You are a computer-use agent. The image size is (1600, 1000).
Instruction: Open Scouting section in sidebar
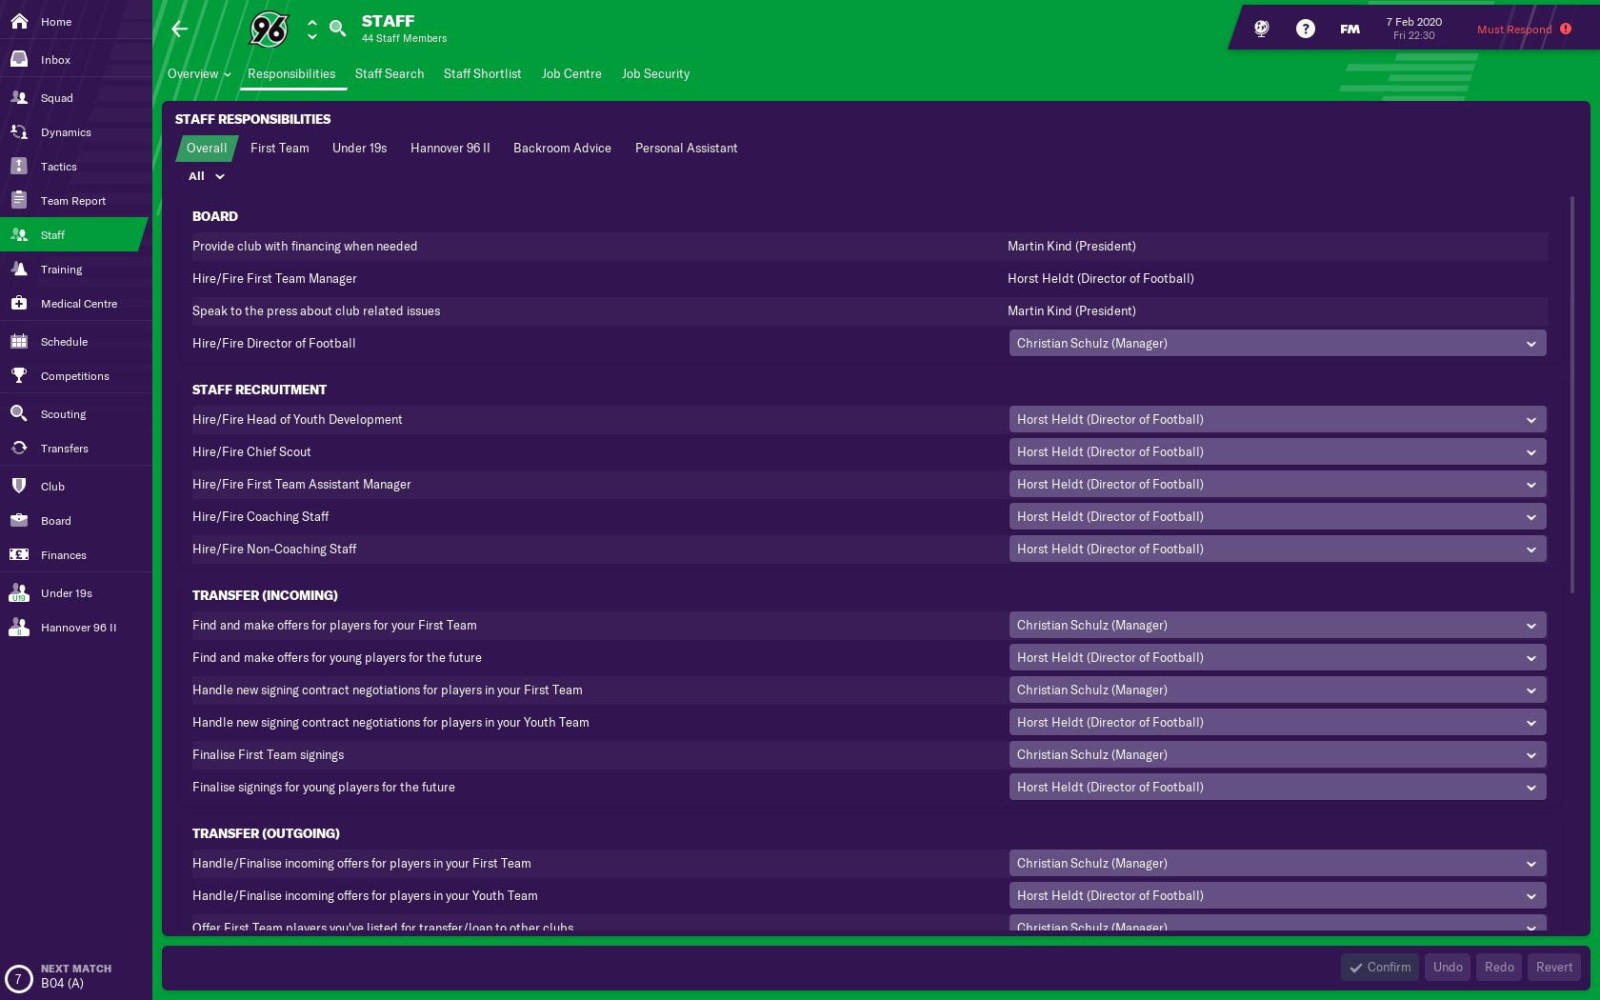click(63, 414)
